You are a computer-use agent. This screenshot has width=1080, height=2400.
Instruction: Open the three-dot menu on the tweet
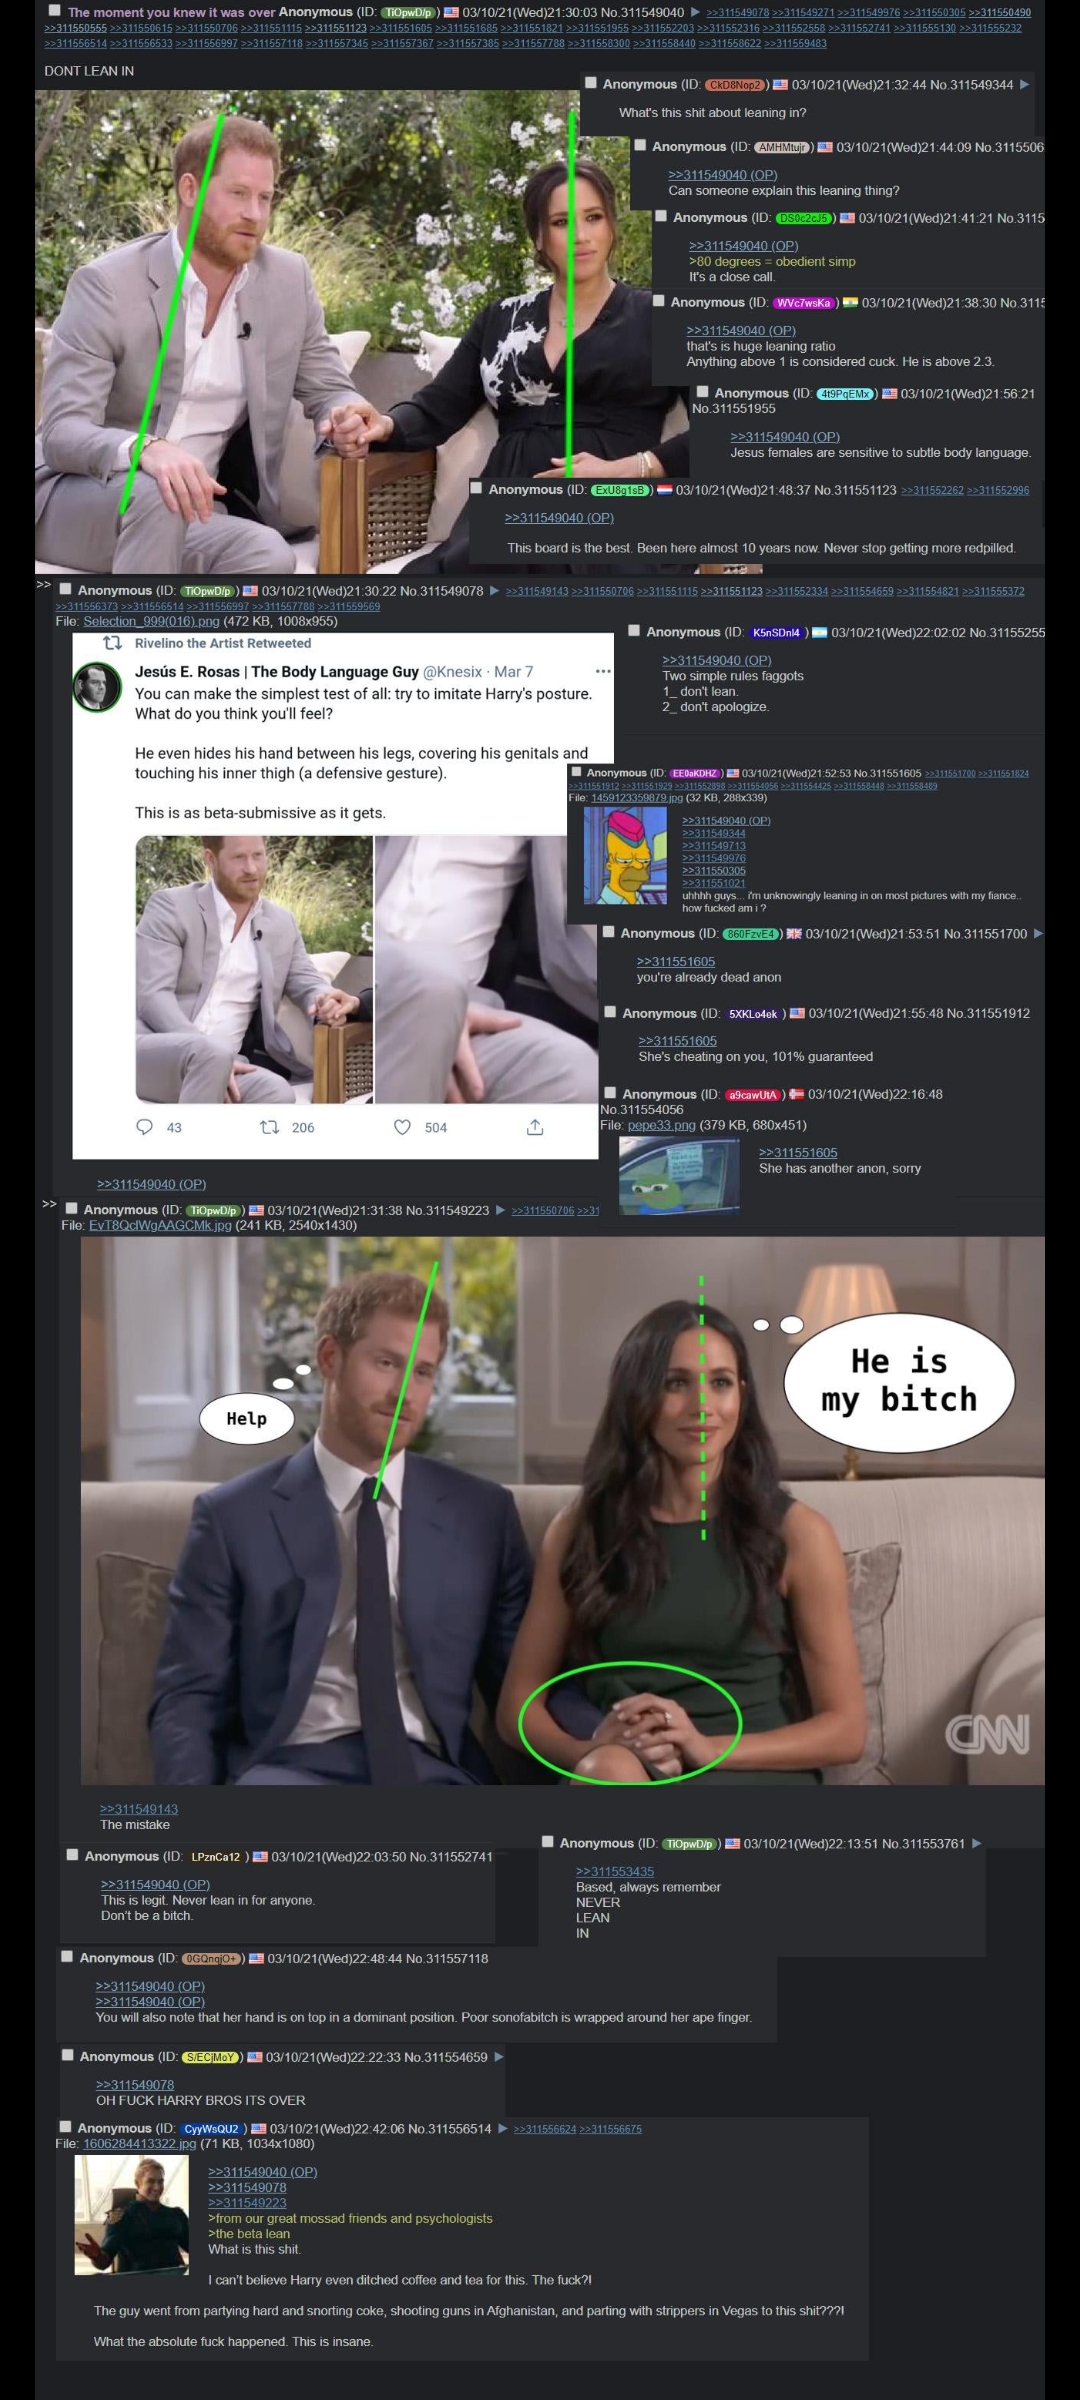[603, 671]
